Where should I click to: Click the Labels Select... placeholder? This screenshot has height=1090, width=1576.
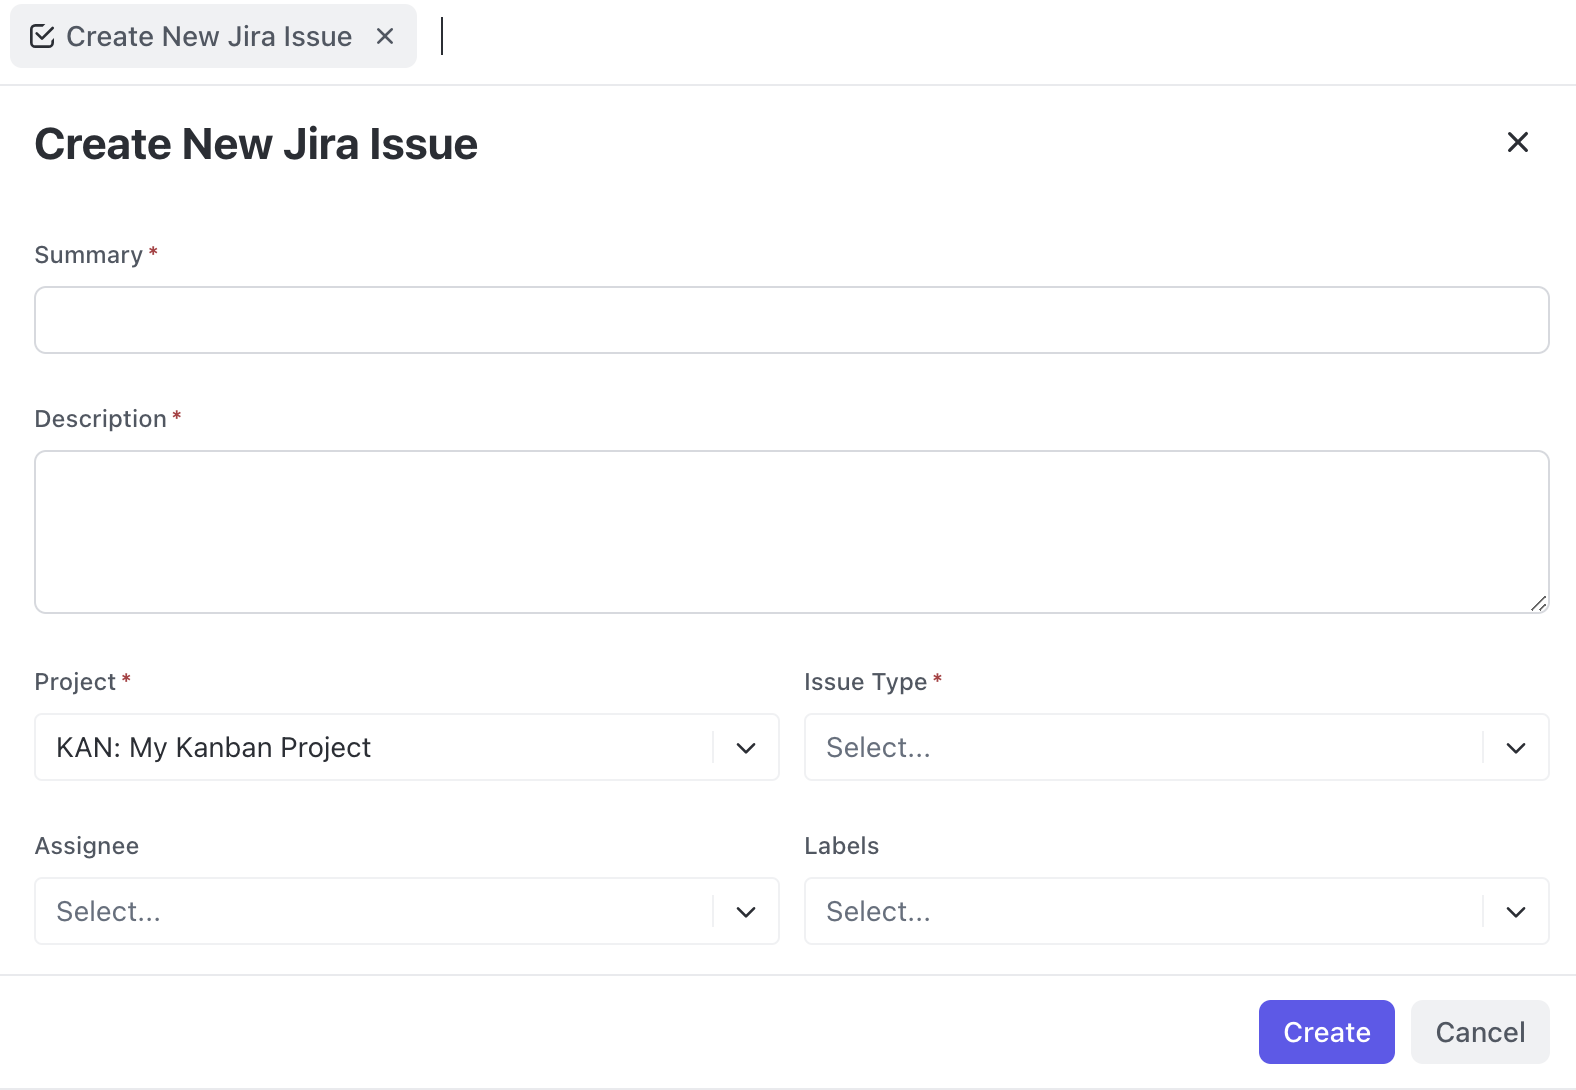pos(878,912)
